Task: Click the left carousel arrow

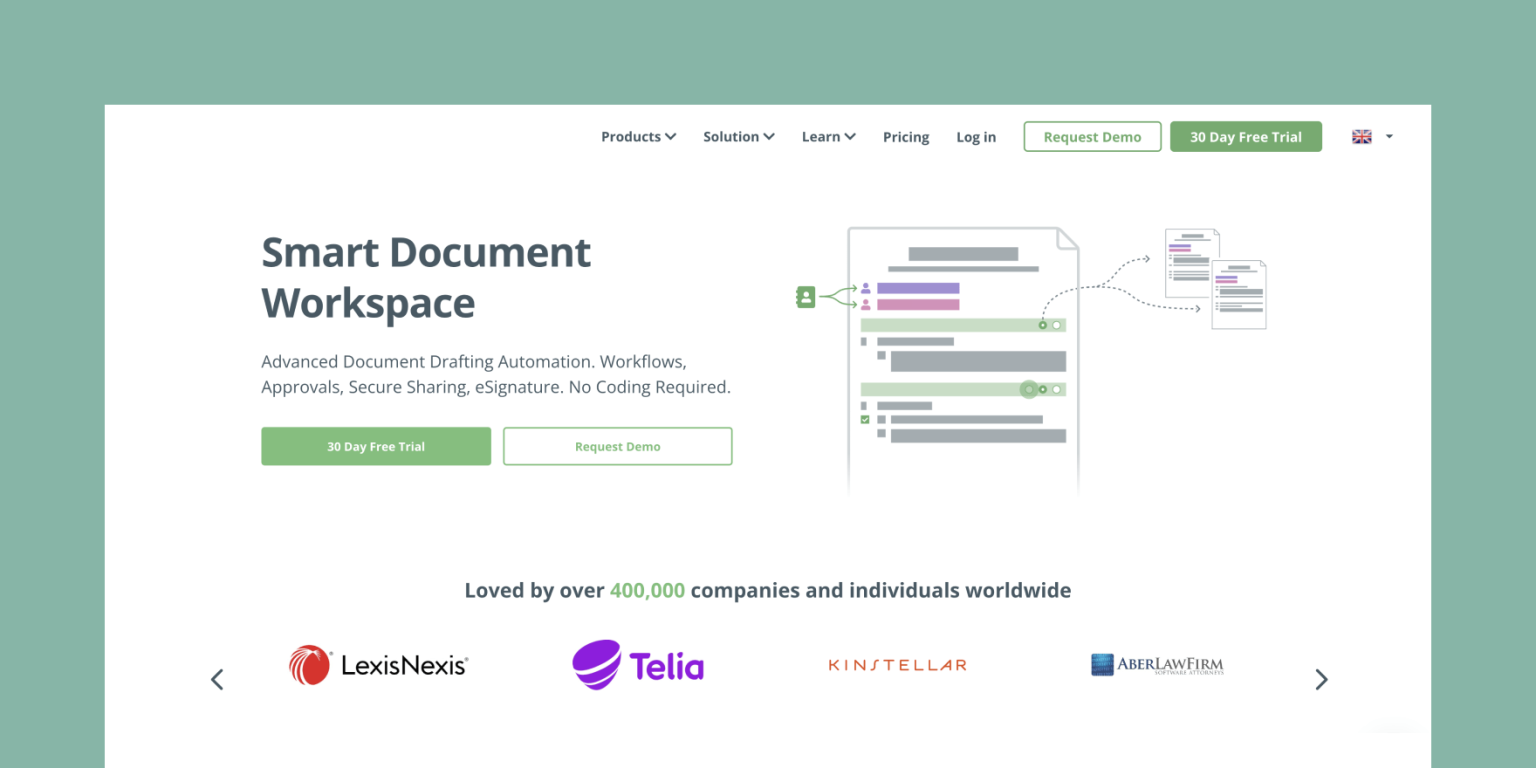Action: click(217, 679)
